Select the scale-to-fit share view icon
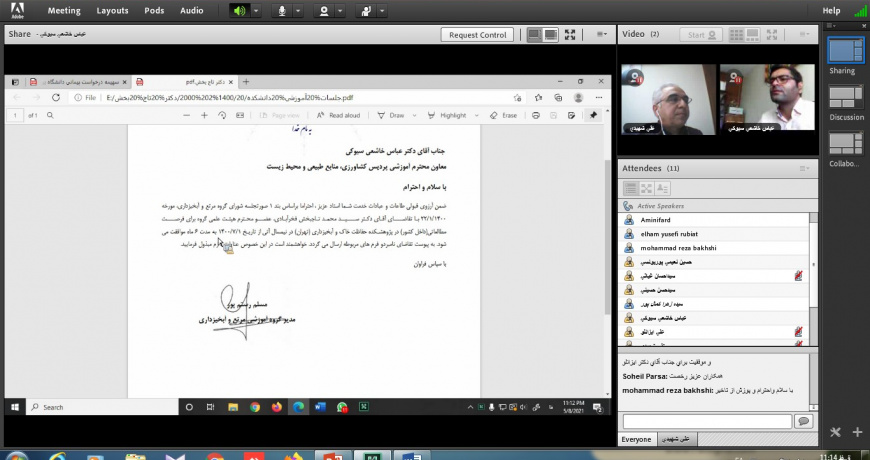870x460 pixels. 534,35
